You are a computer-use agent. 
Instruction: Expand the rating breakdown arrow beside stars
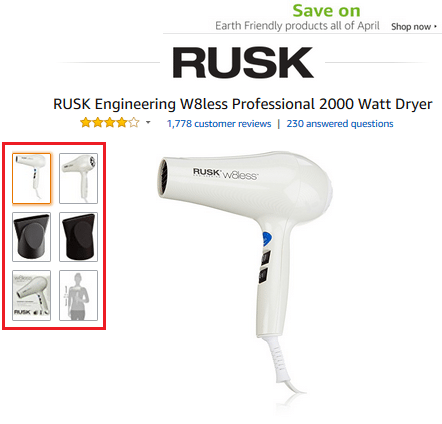[148, 123]
